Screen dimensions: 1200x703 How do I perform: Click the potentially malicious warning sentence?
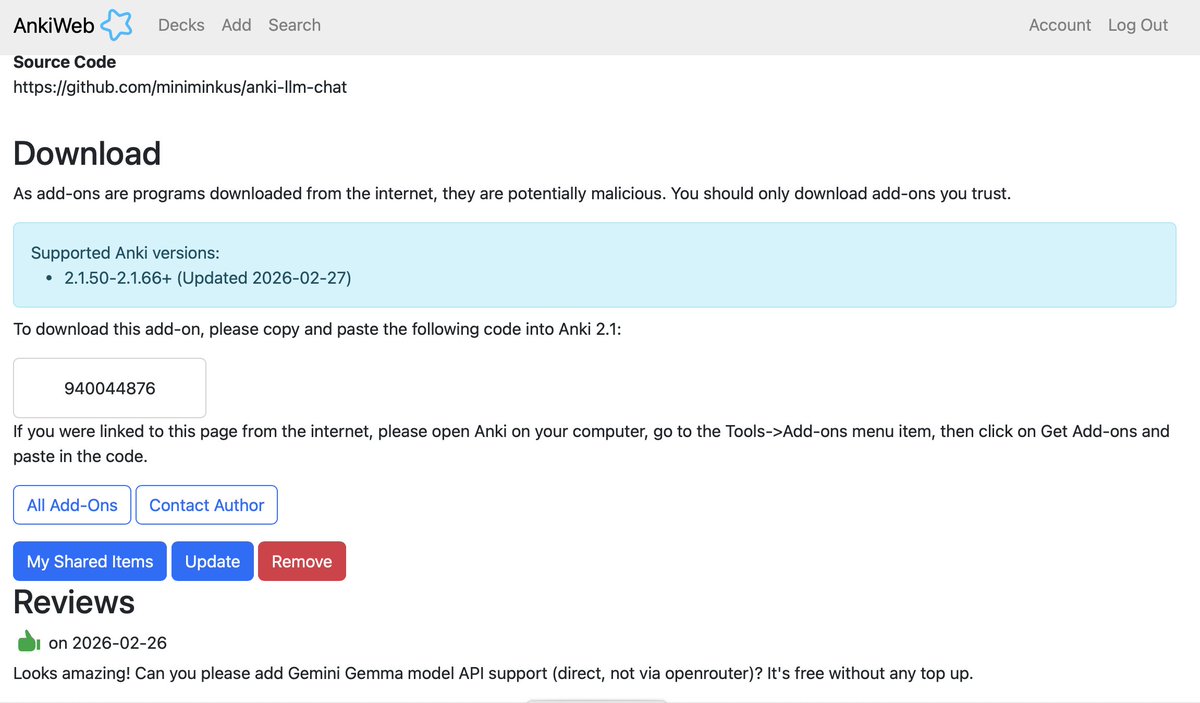(512, 193)
